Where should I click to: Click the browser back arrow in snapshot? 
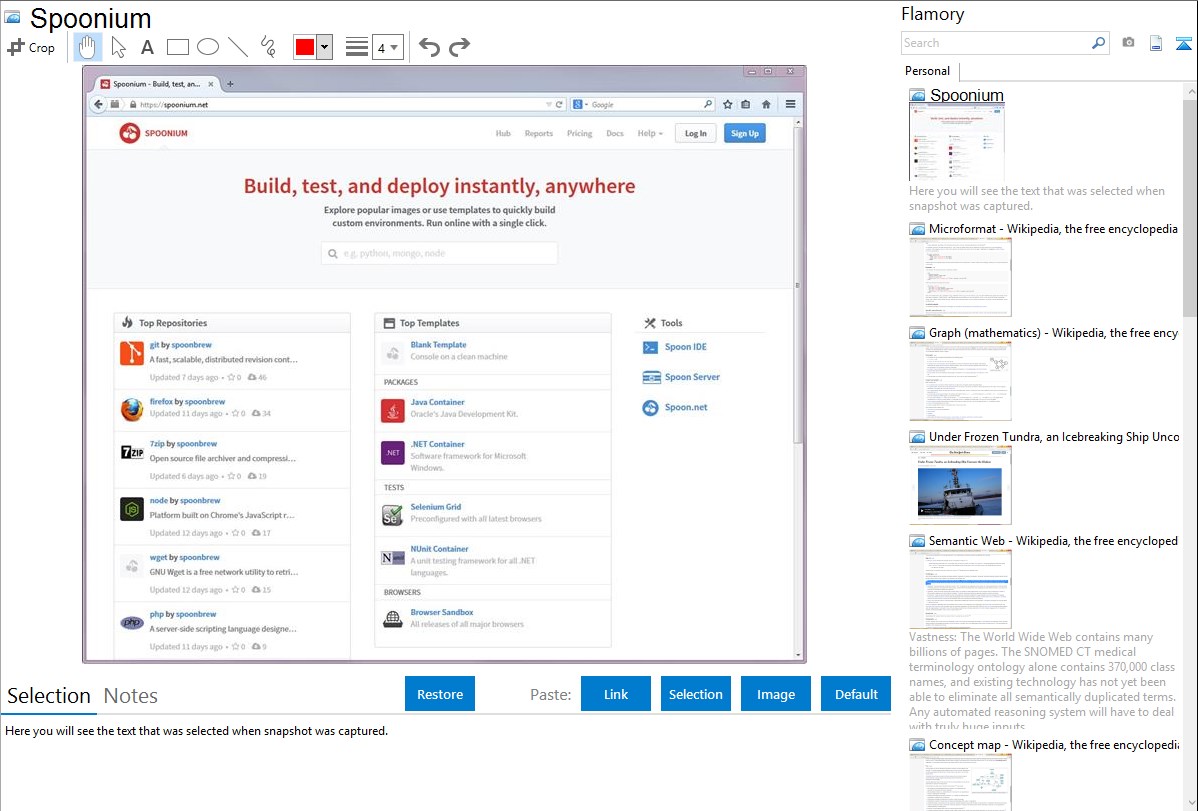pyautogui.click(x=98, y=104)
